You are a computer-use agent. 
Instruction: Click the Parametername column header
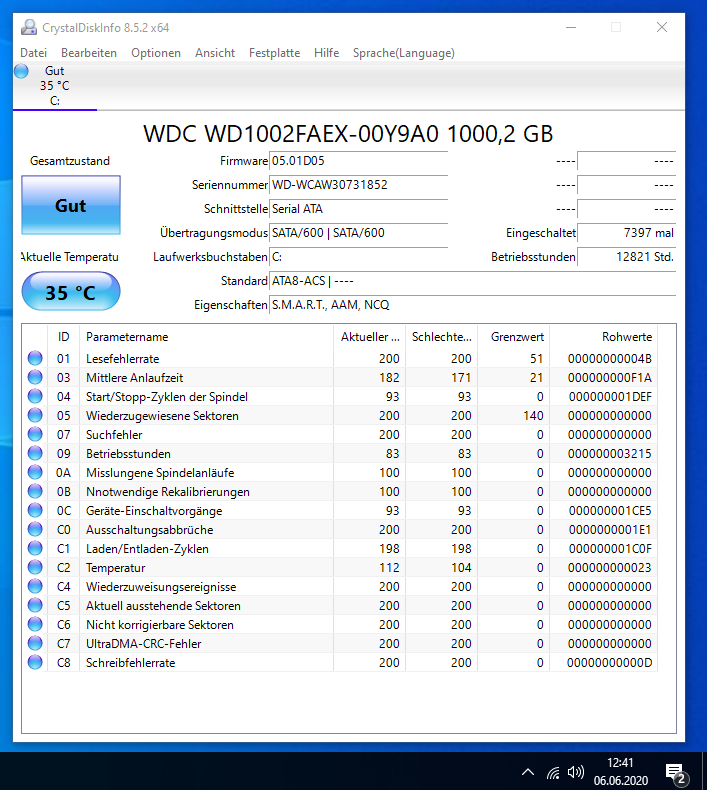tap(206, 337)
